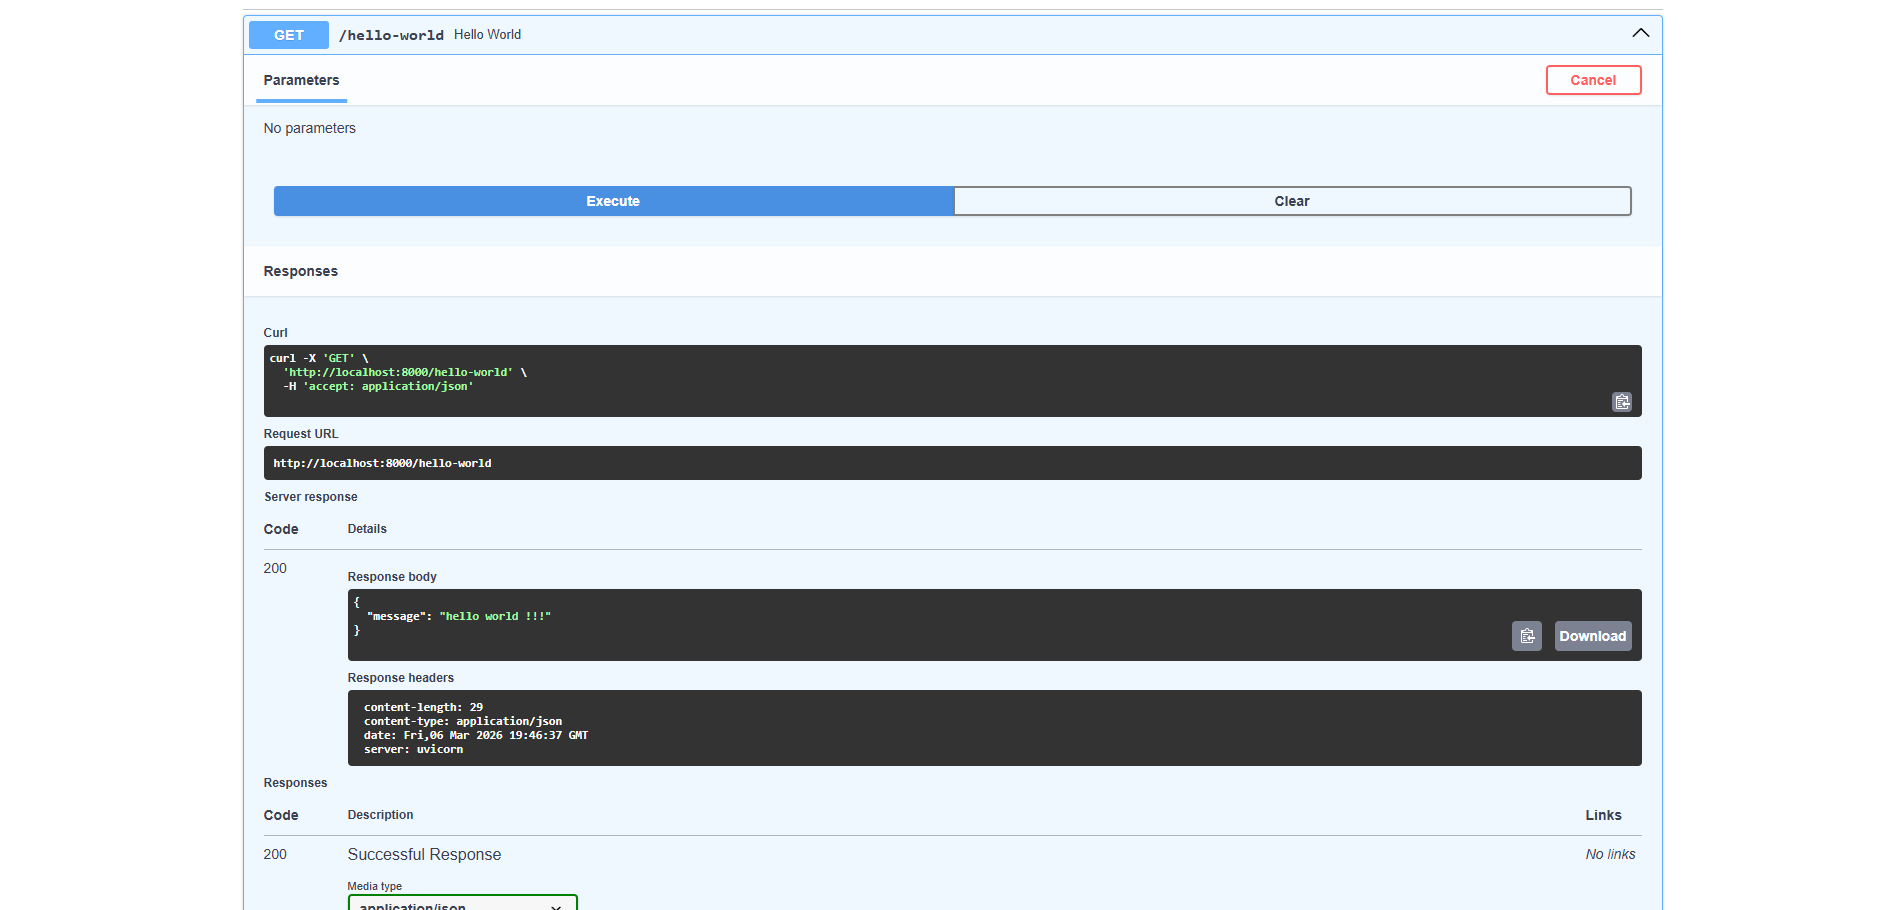
Task: Select the Parameters tab
Action: (301, 80)
